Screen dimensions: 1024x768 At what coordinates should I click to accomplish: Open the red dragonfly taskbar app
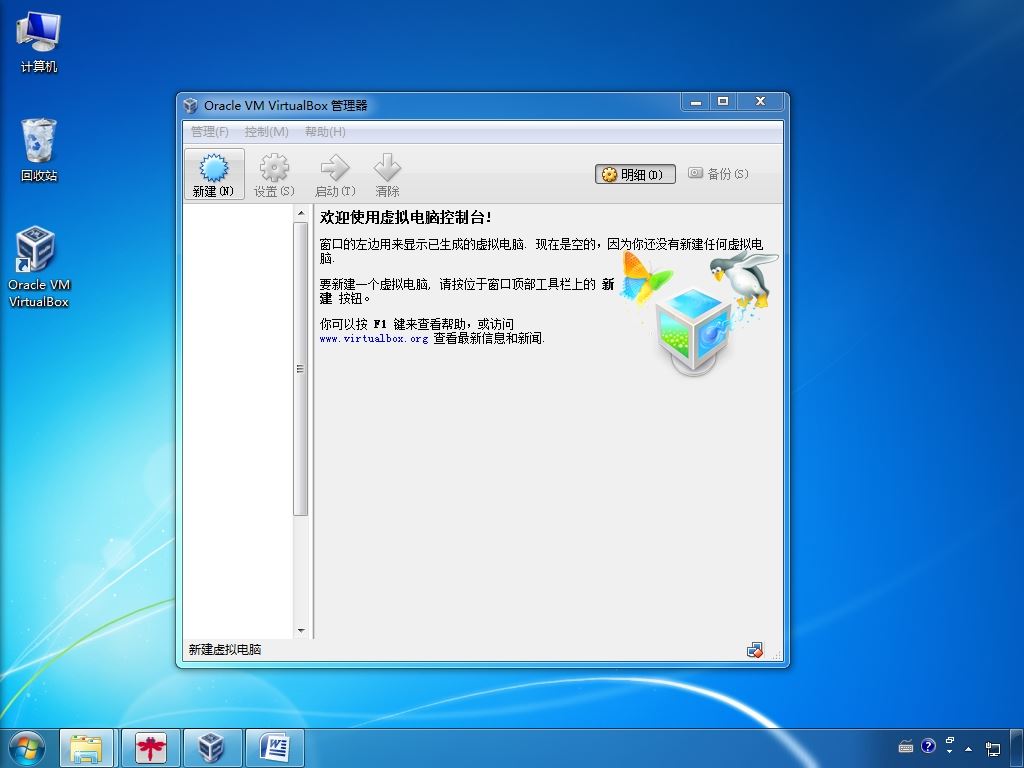[x=150, y=748]
